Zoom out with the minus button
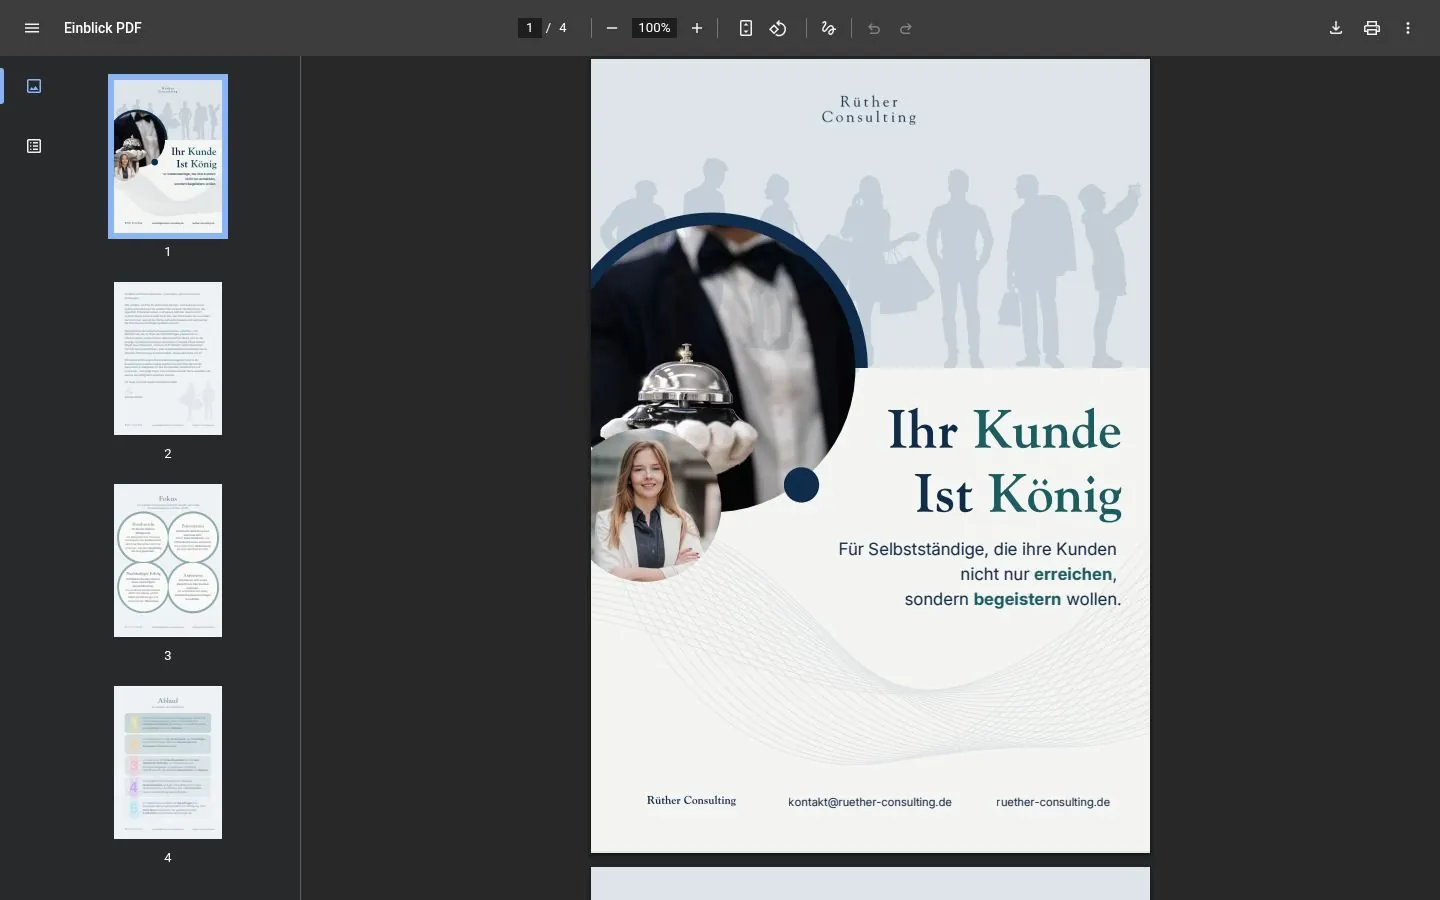Screen dimensions: 1440x900 (x=612, y=28)
